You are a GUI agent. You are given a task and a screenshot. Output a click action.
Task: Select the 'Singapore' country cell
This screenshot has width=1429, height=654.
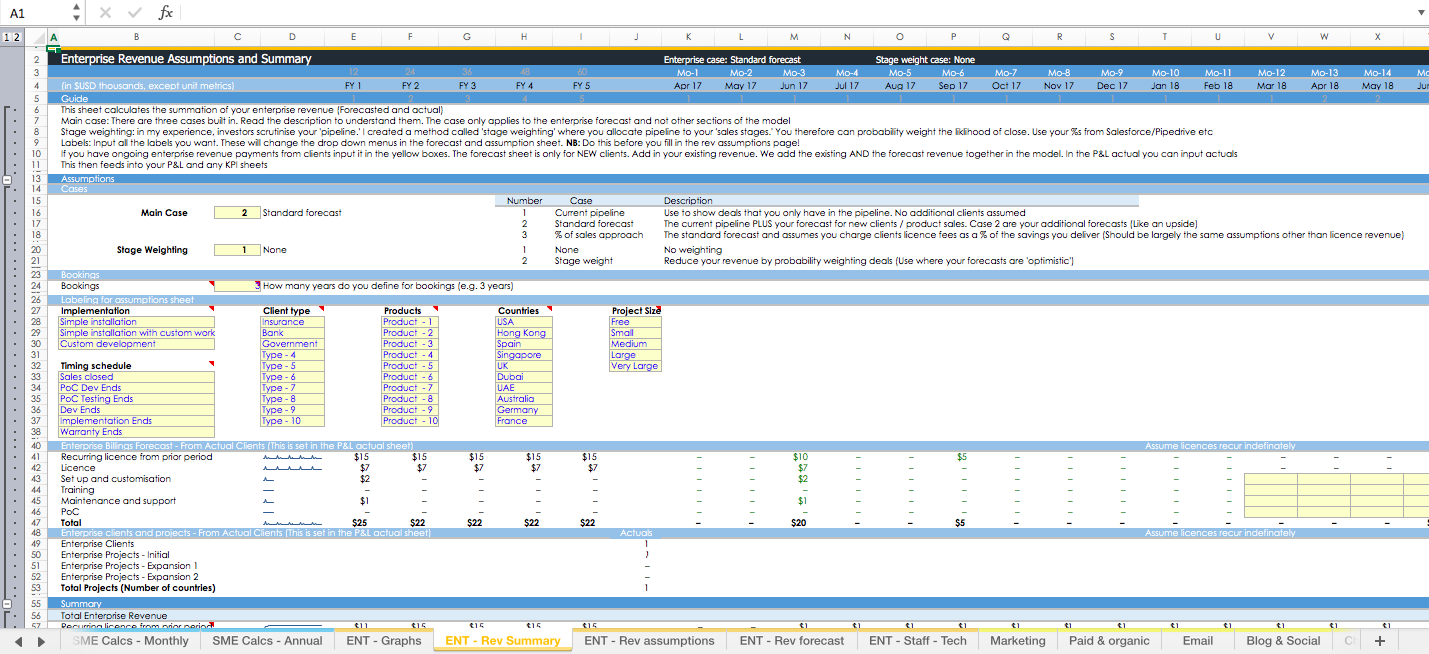pyautogui.click(x=522, y=355)
